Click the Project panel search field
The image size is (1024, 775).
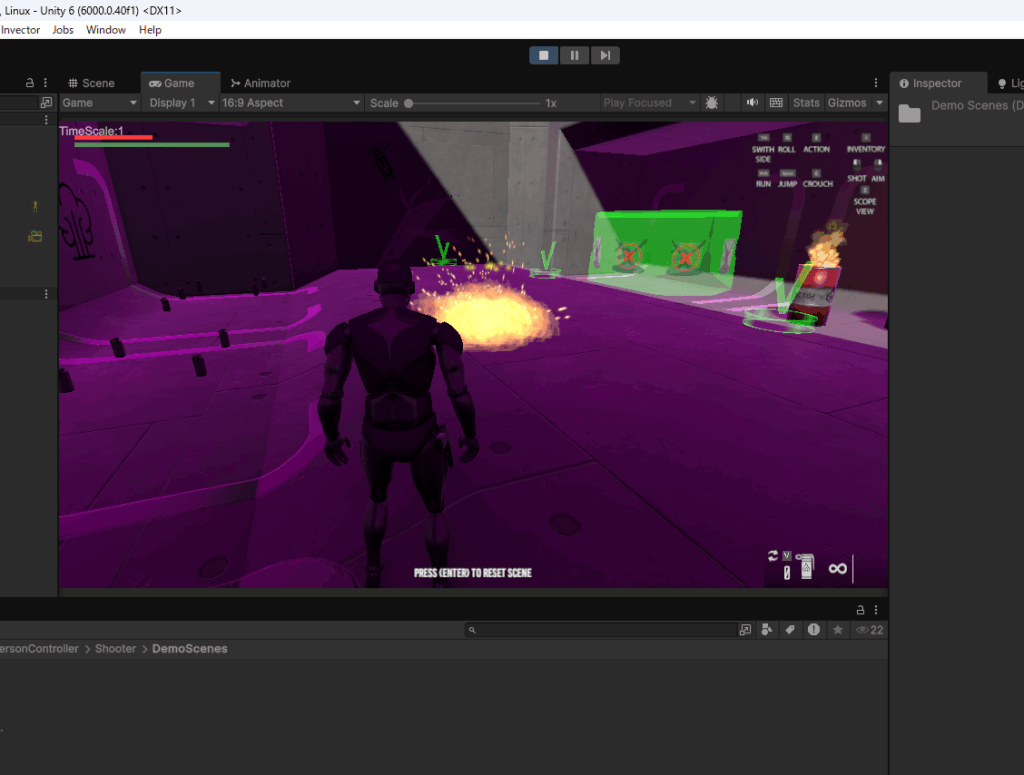coord(600,630)
